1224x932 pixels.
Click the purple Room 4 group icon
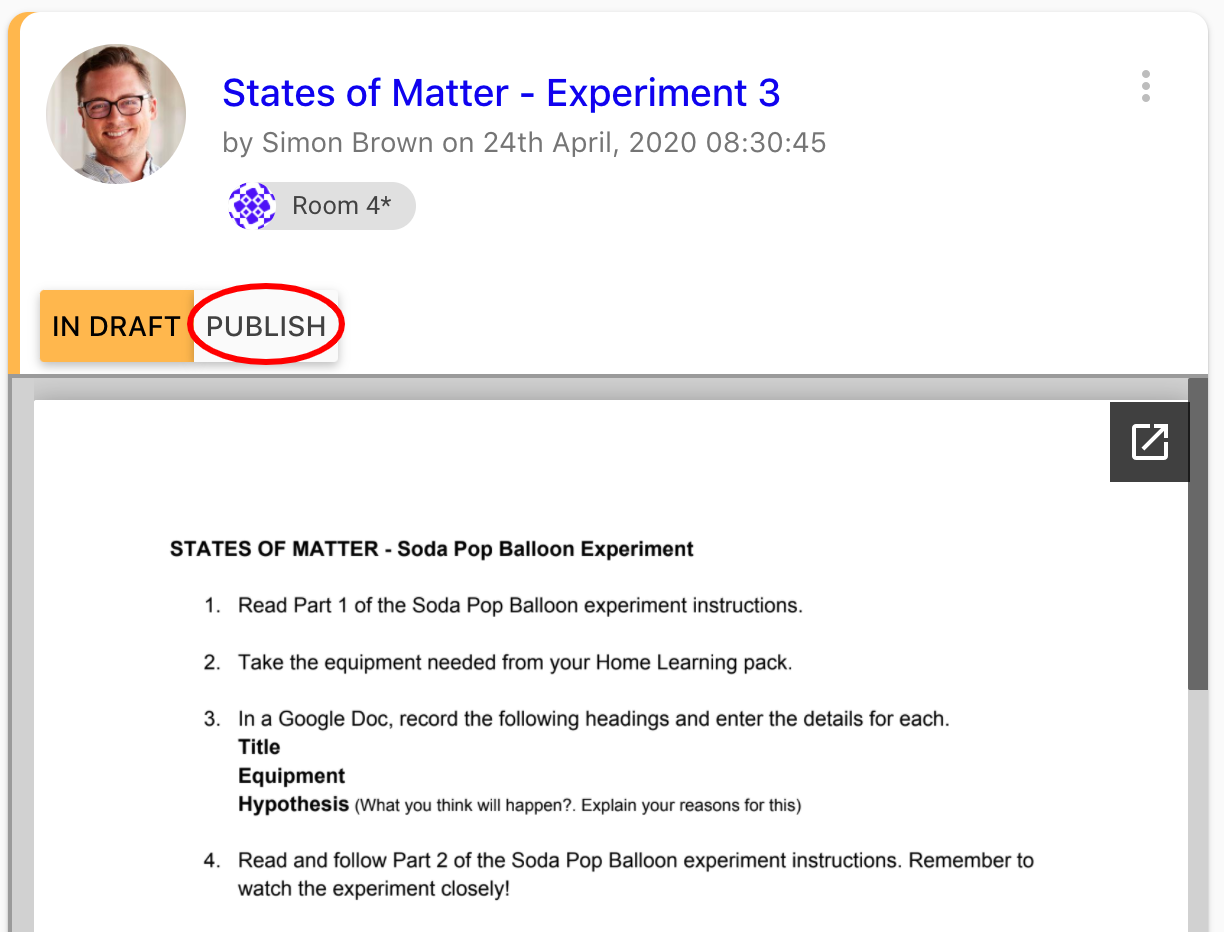(252, 206)
